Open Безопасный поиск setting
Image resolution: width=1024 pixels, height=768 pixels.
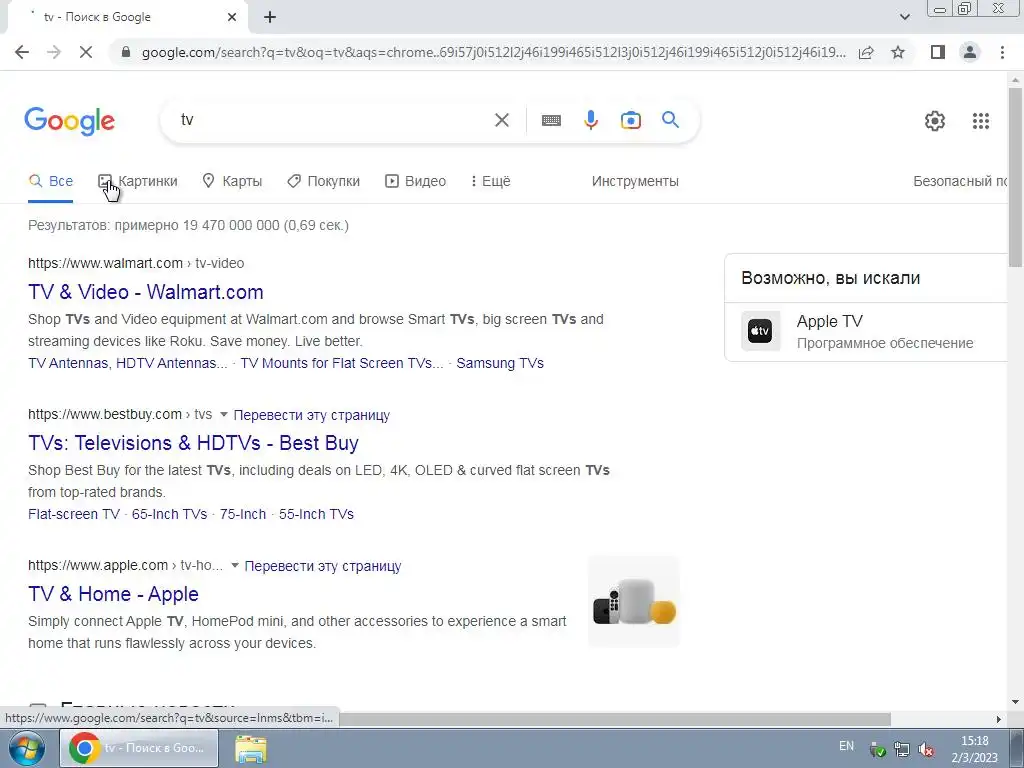tap(960, 182)
